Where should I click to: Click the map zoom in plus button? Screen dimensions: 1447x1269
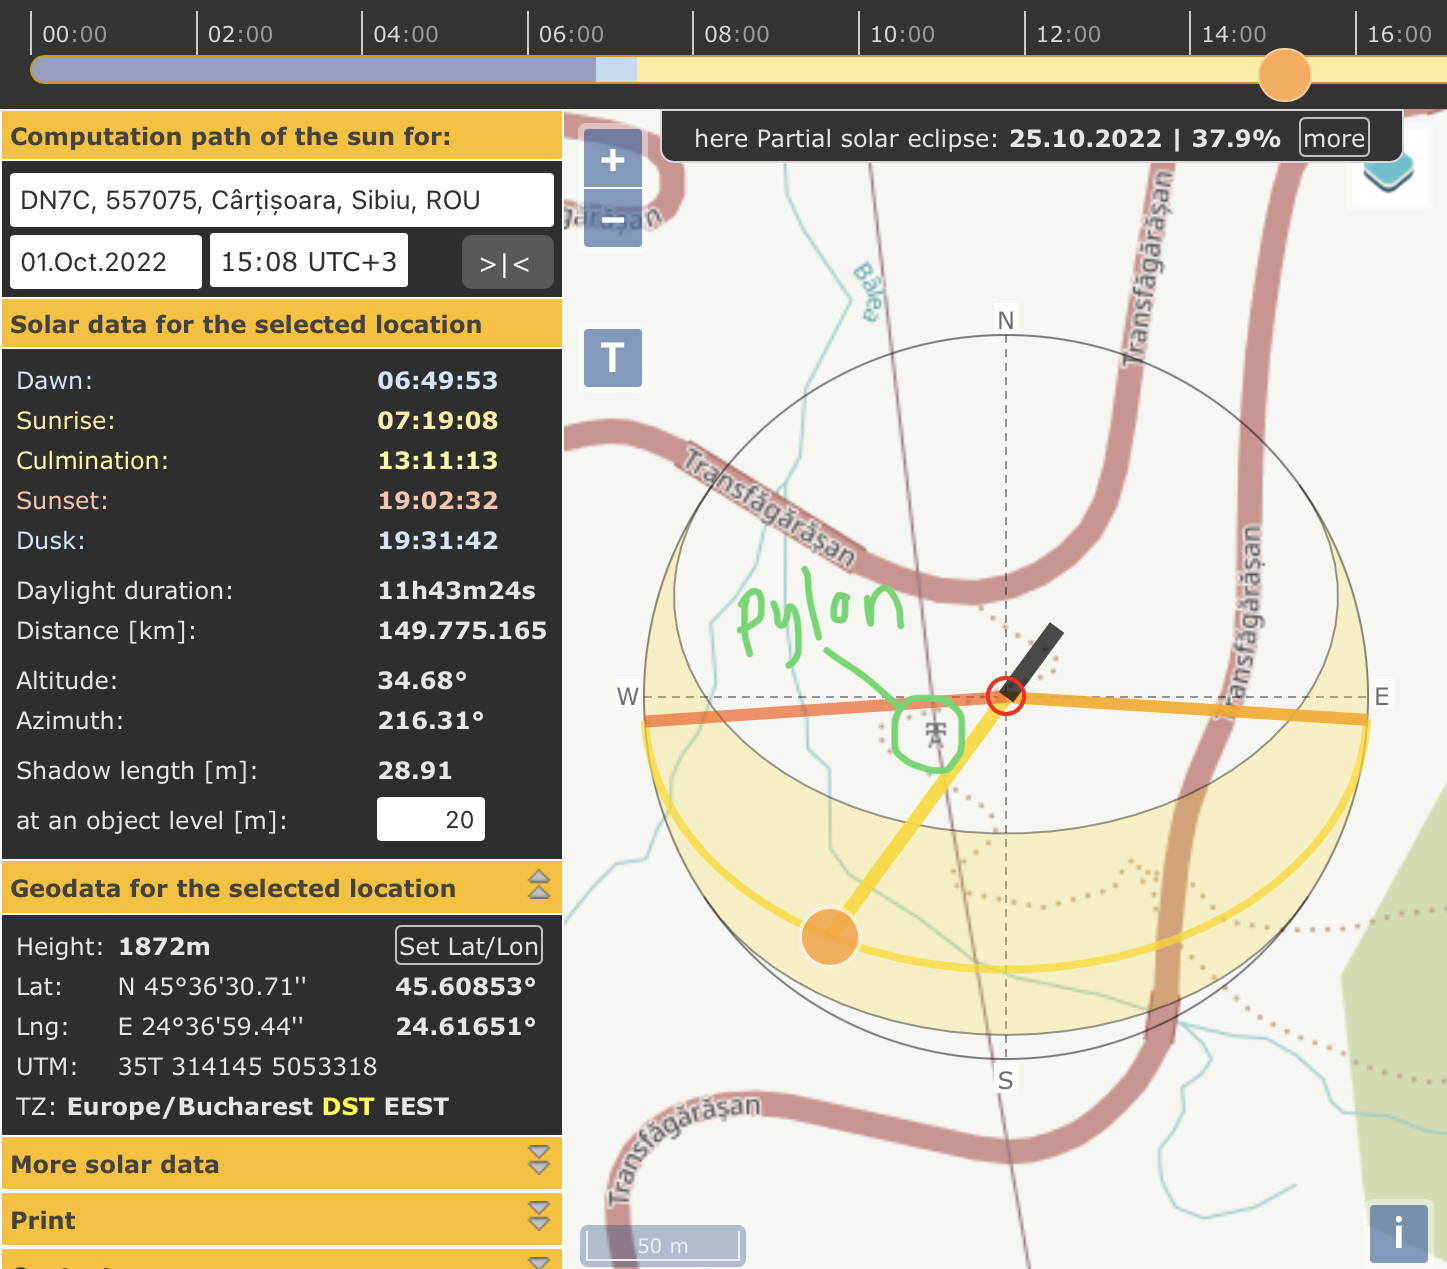coord(612,159)
